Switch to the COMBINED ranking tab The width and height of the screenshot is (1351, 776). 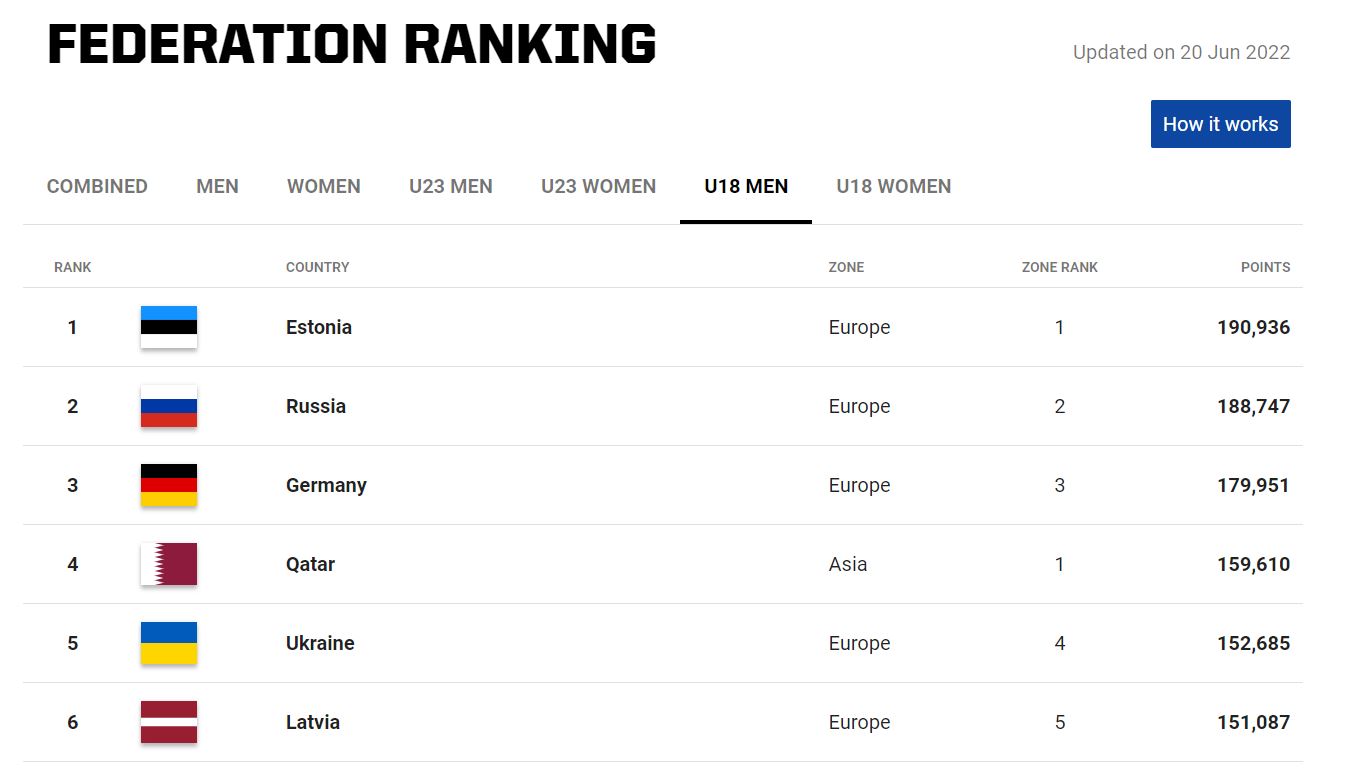tap(97, 186)
